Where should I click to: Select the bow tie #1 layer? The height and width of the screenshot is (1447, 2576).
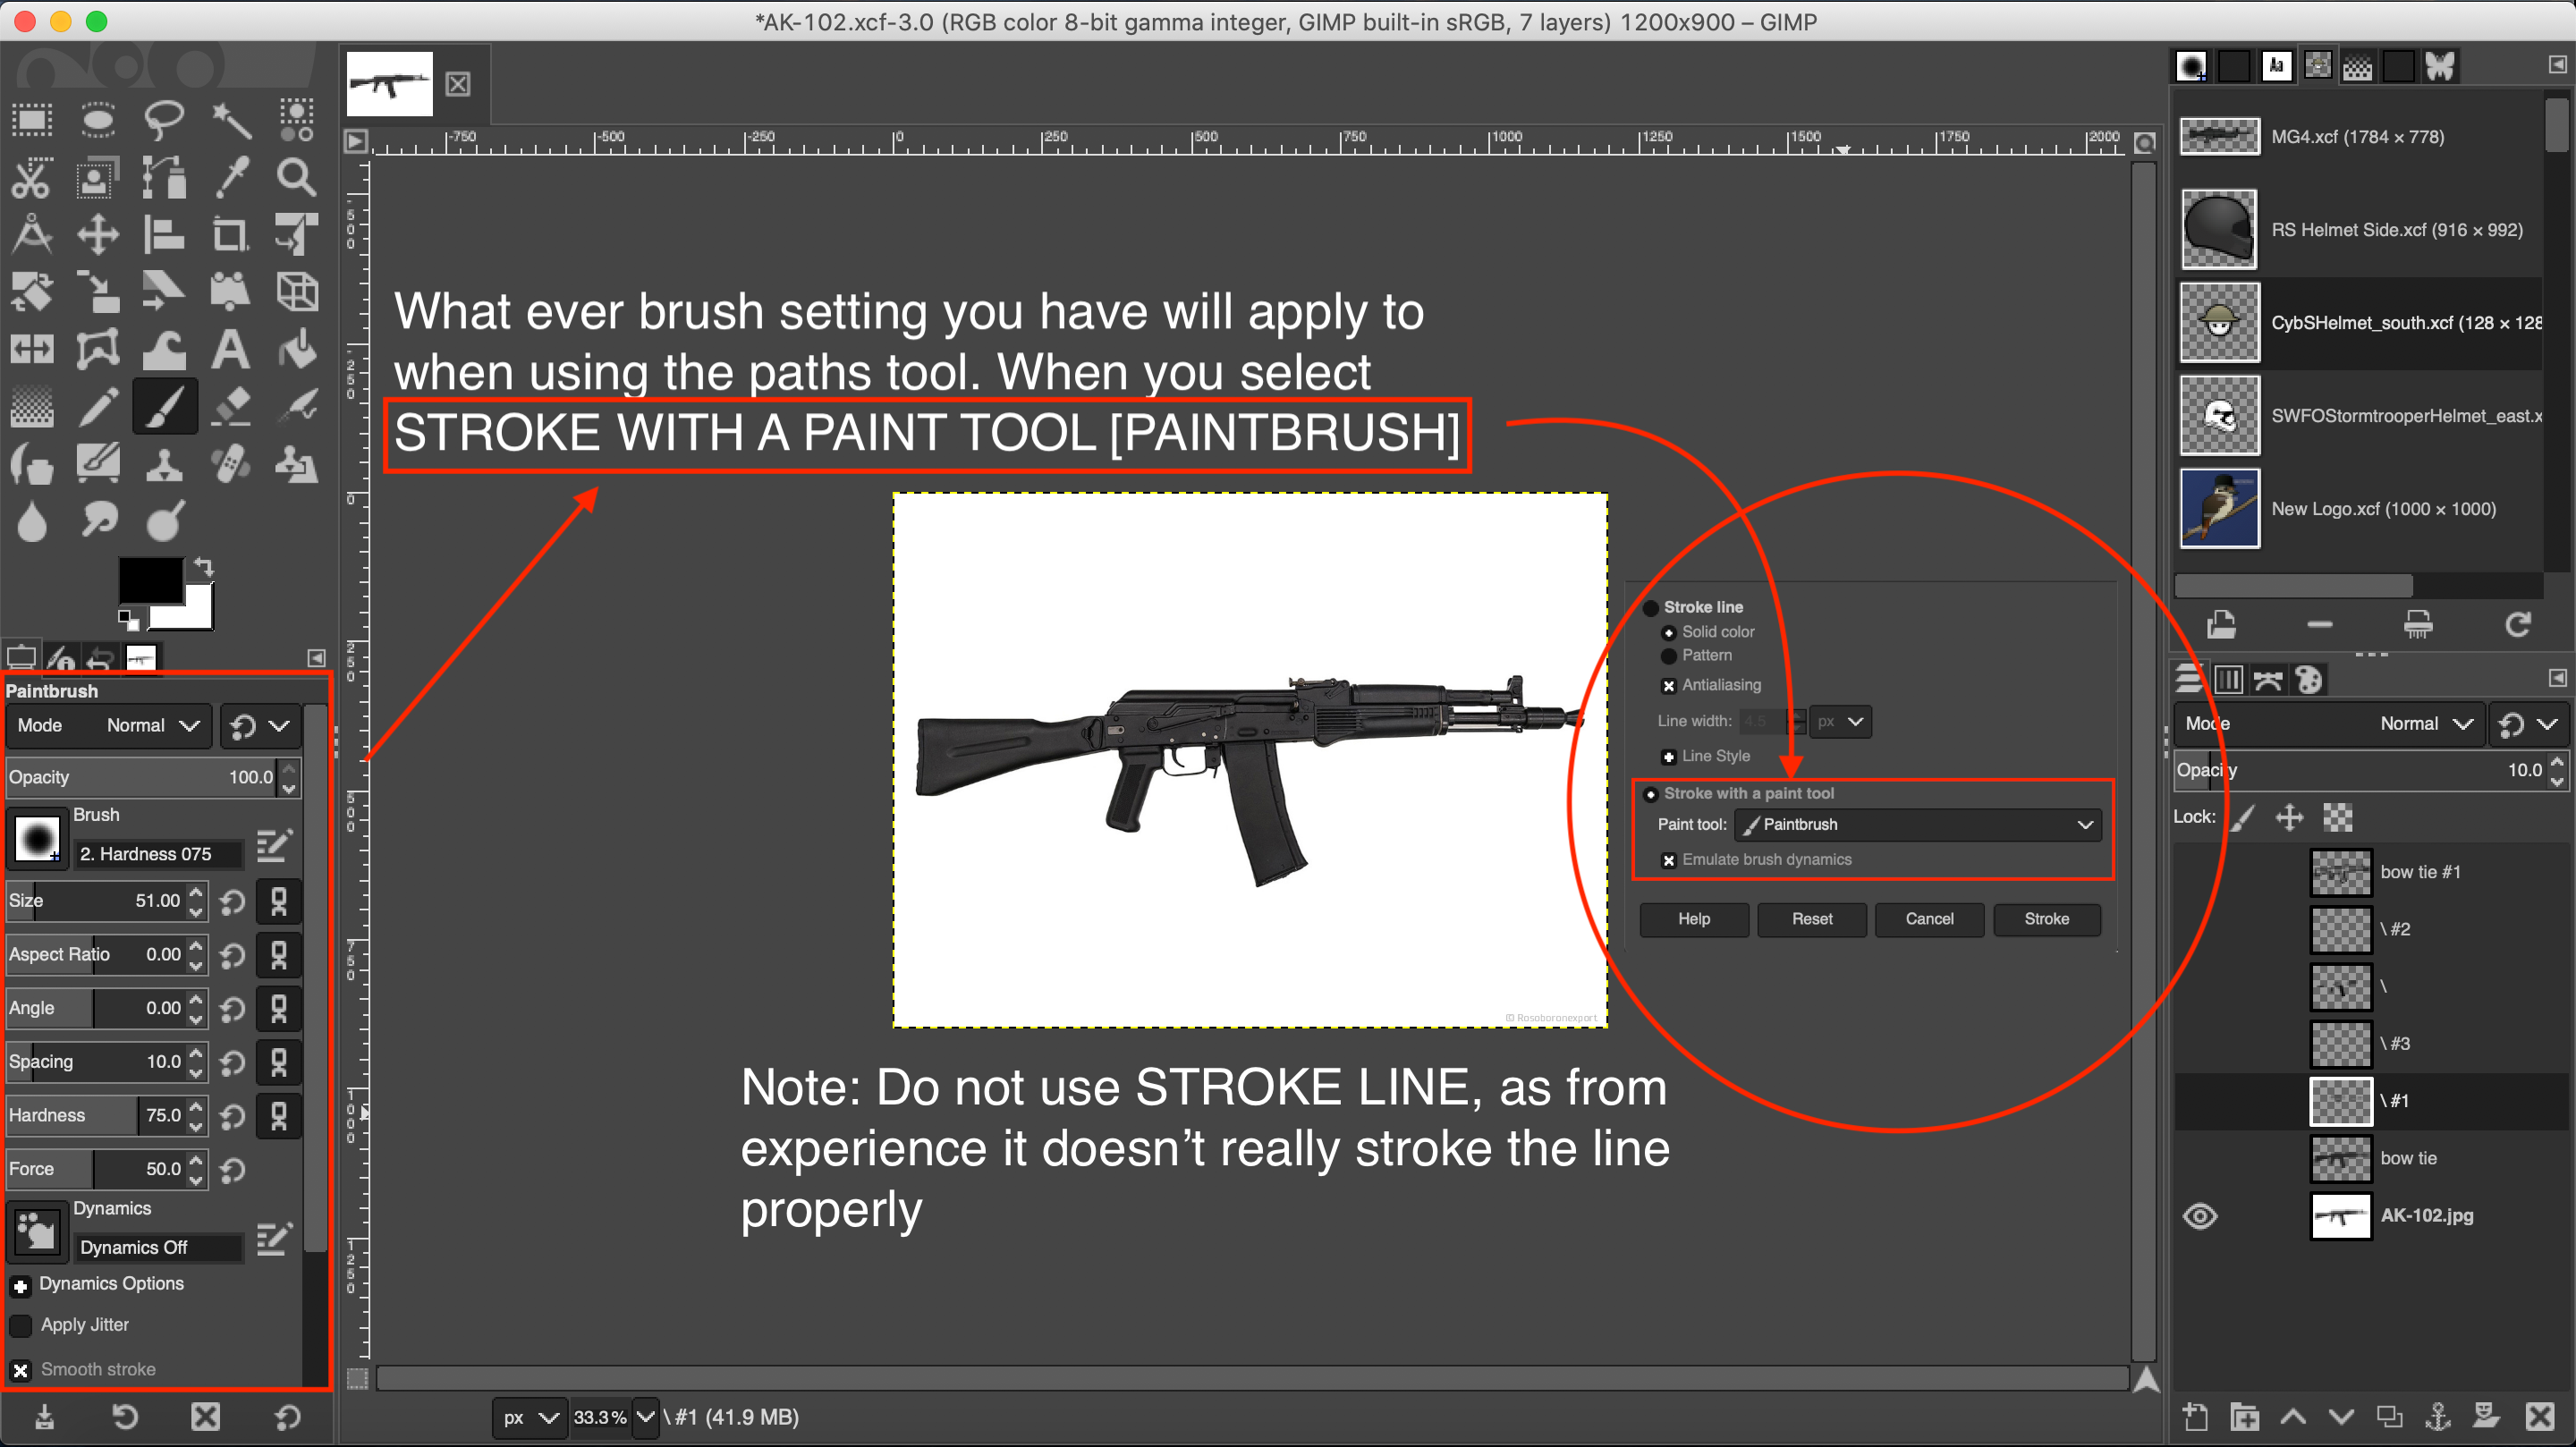pos(2420,872)
